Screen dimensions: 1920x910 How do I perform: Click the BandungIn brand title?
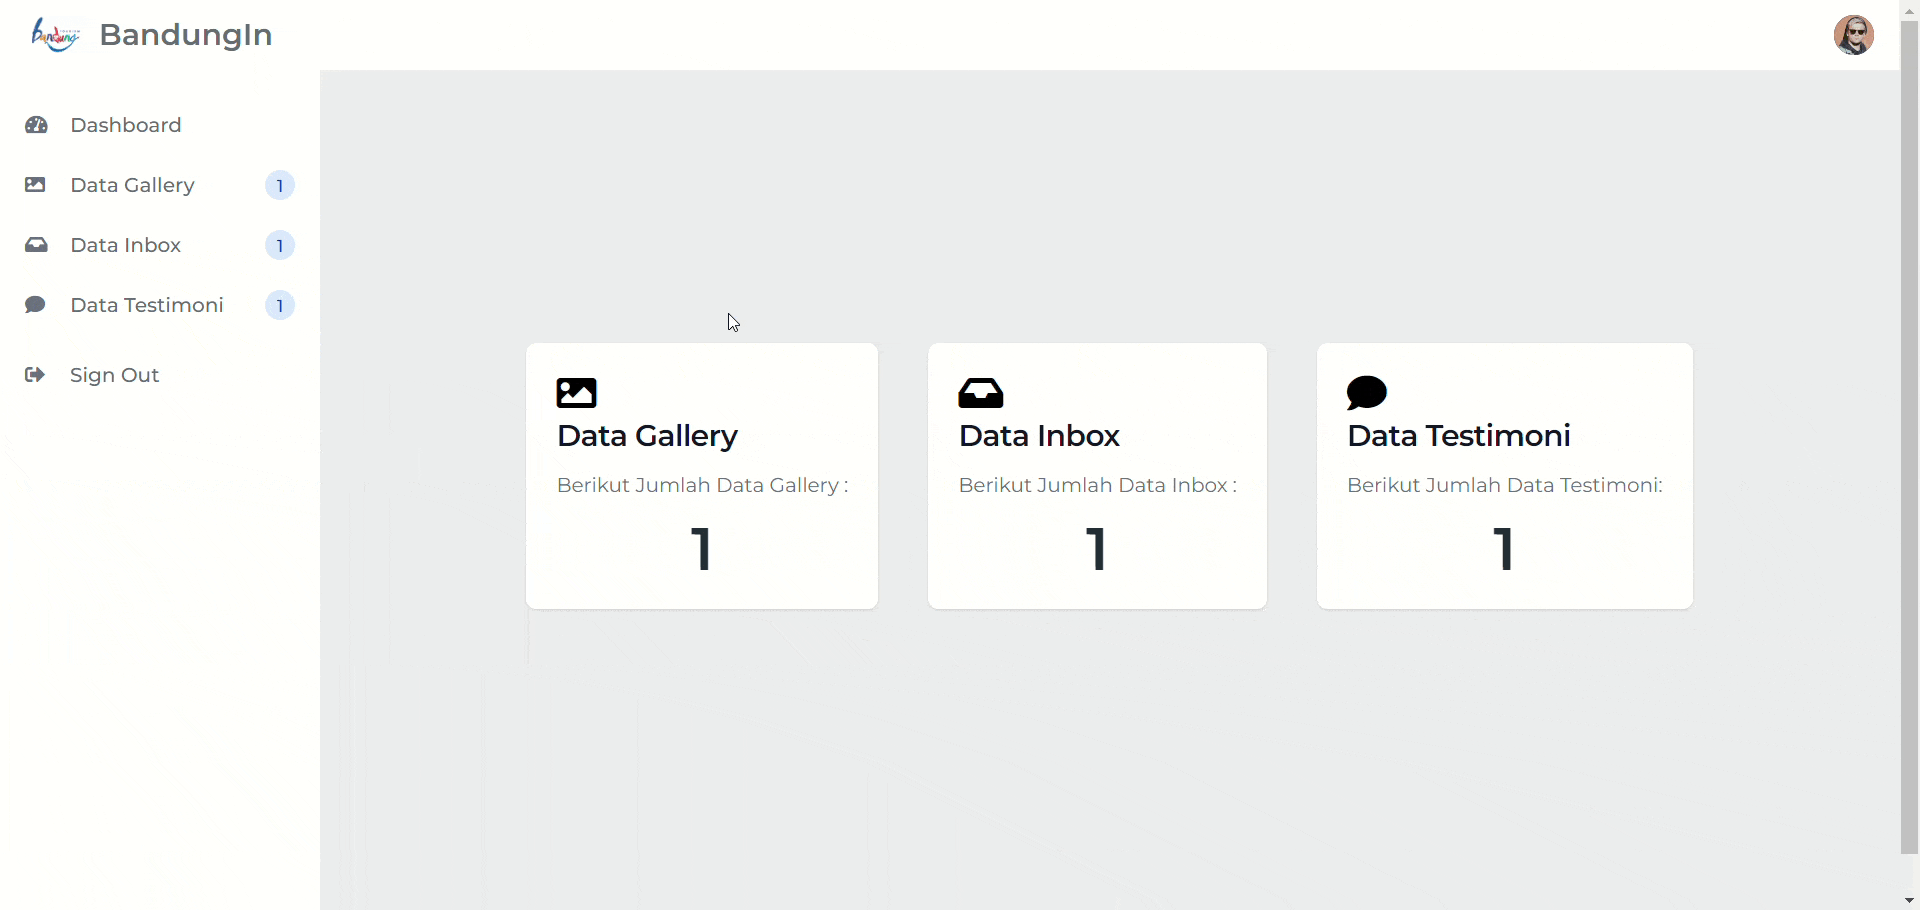(x=186, y=35)
